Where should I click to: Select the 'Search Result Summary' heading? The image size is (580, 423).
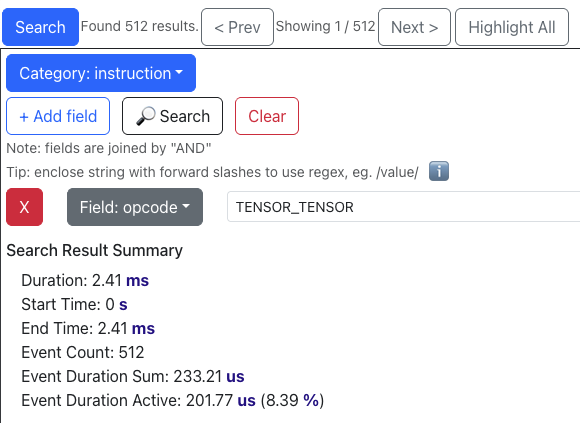95,250
